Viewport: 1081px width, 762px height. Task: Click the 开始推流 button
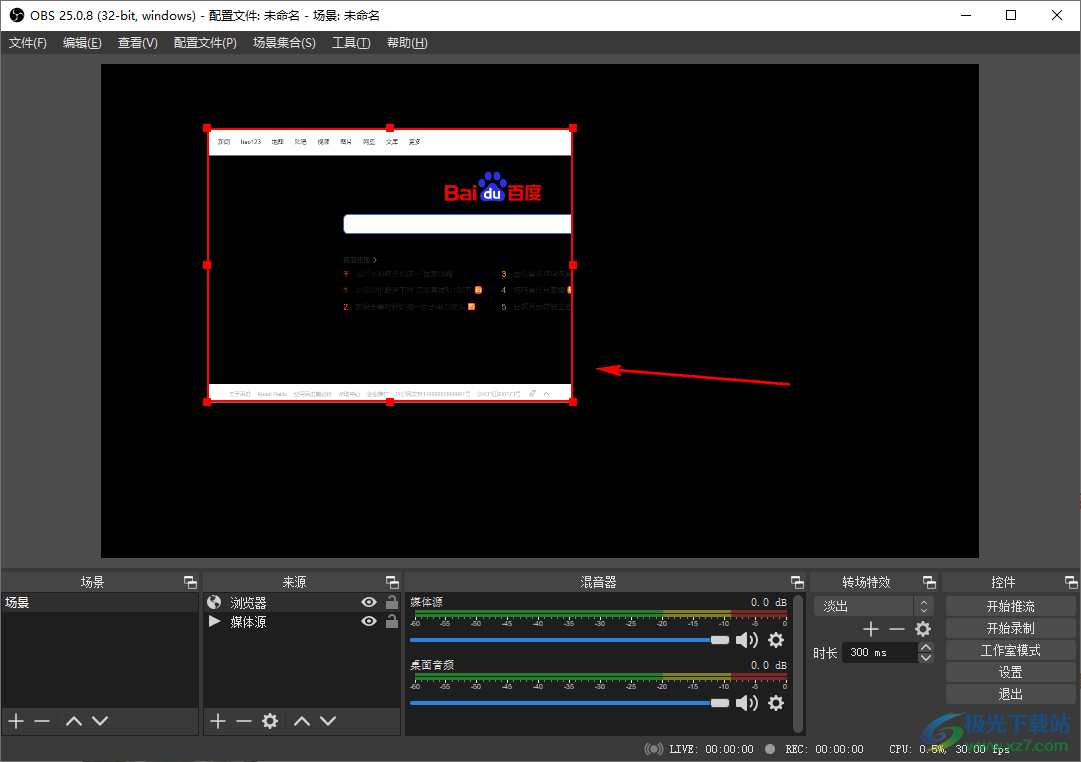(x=1010, y=606)
